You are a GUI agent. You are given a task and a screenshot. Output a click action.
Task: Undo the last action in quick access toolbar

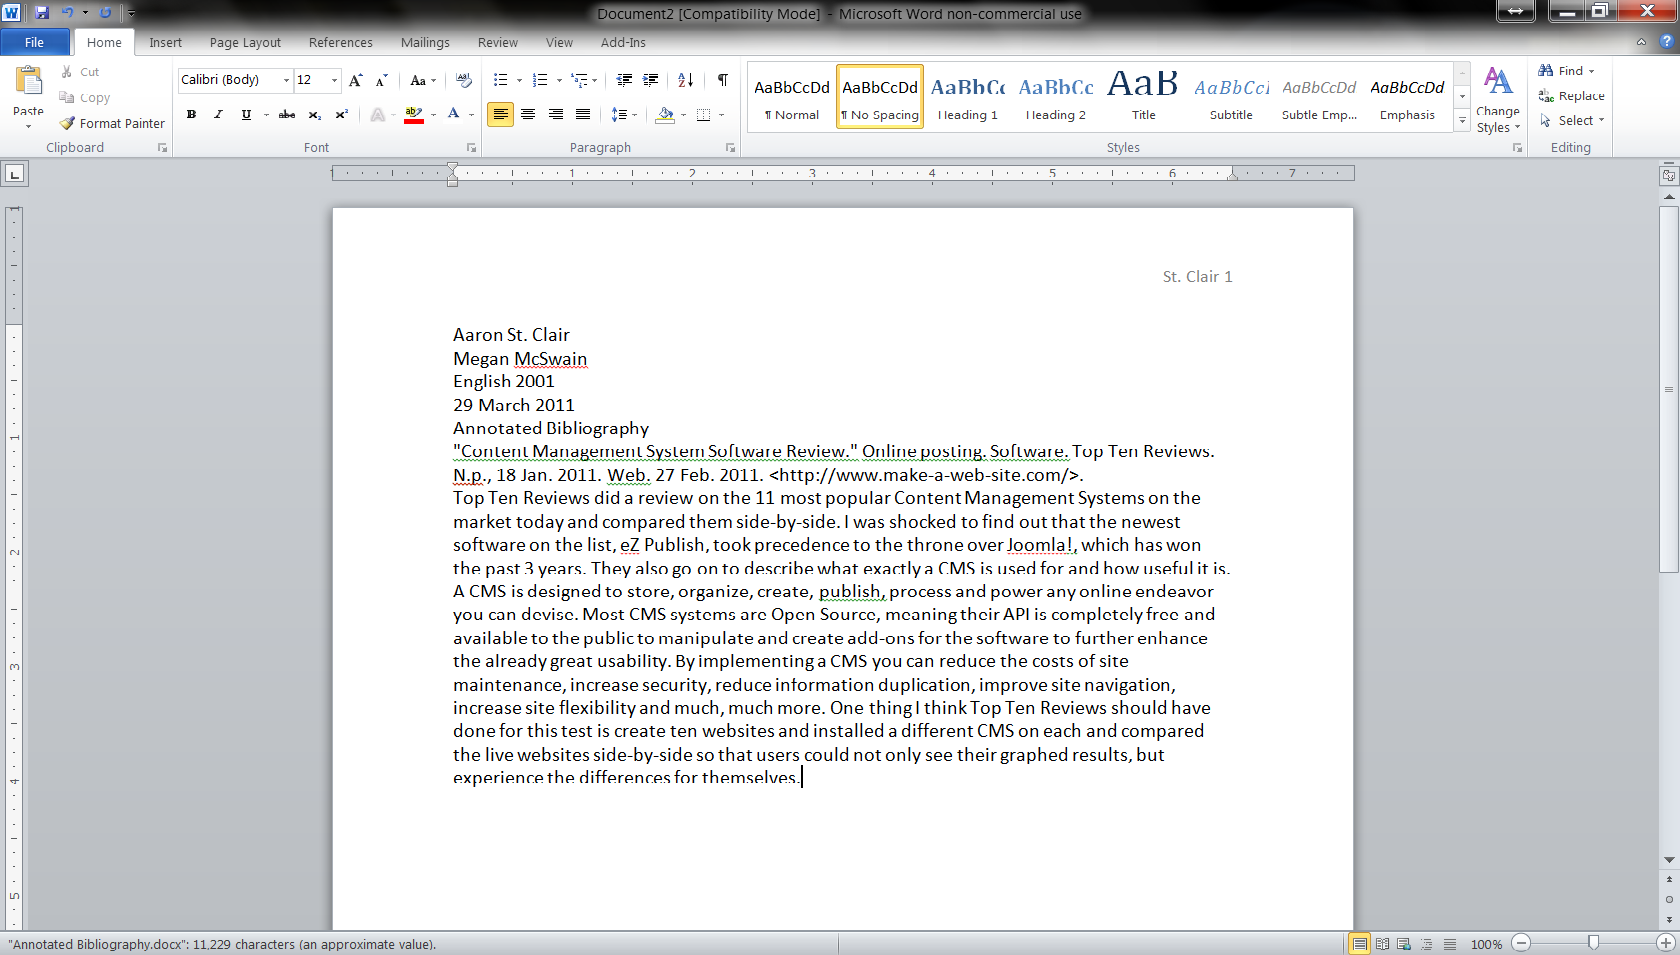pos(67,13)
